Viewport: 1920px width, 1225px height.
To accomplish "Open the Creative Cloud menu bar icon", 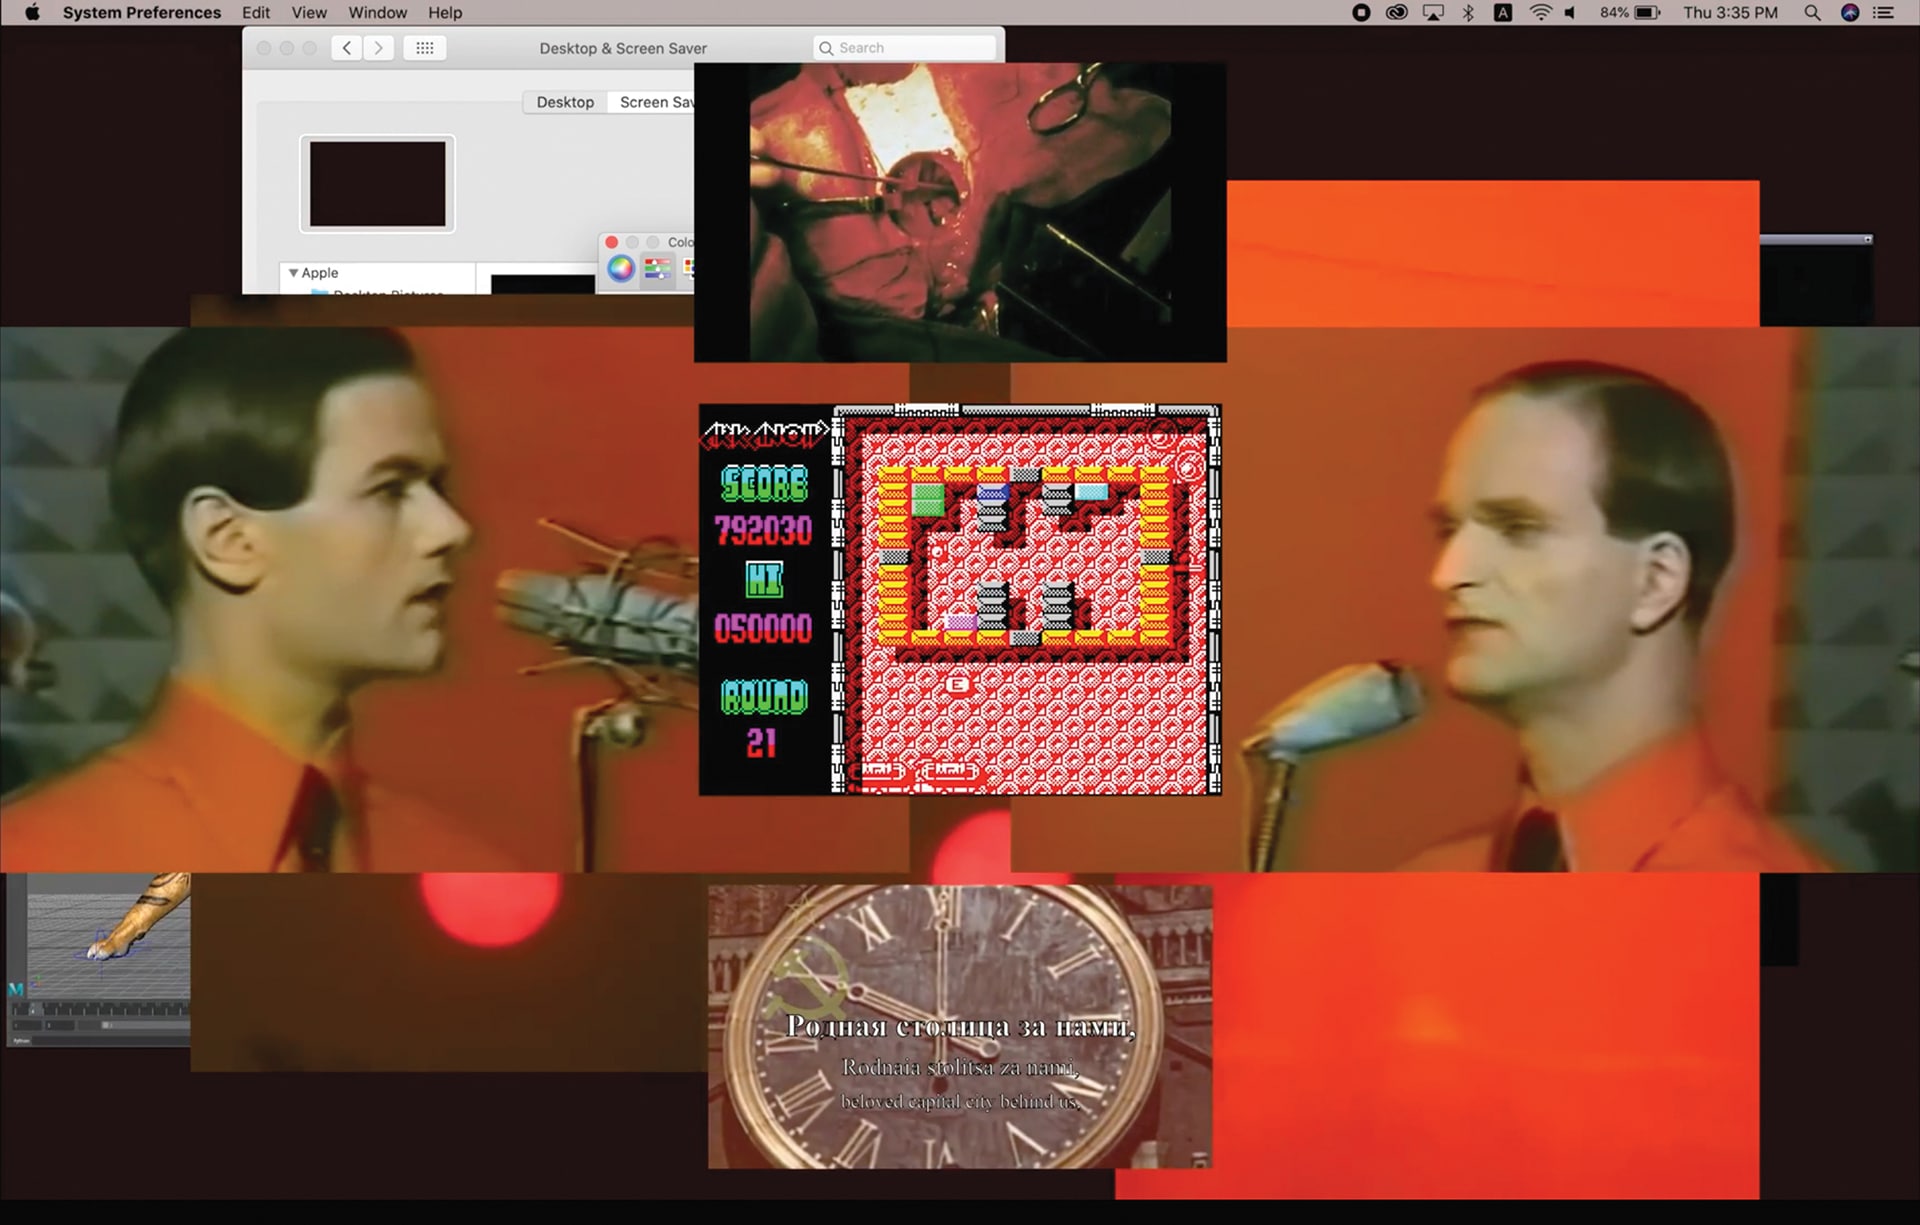I will coord(1397,13).
